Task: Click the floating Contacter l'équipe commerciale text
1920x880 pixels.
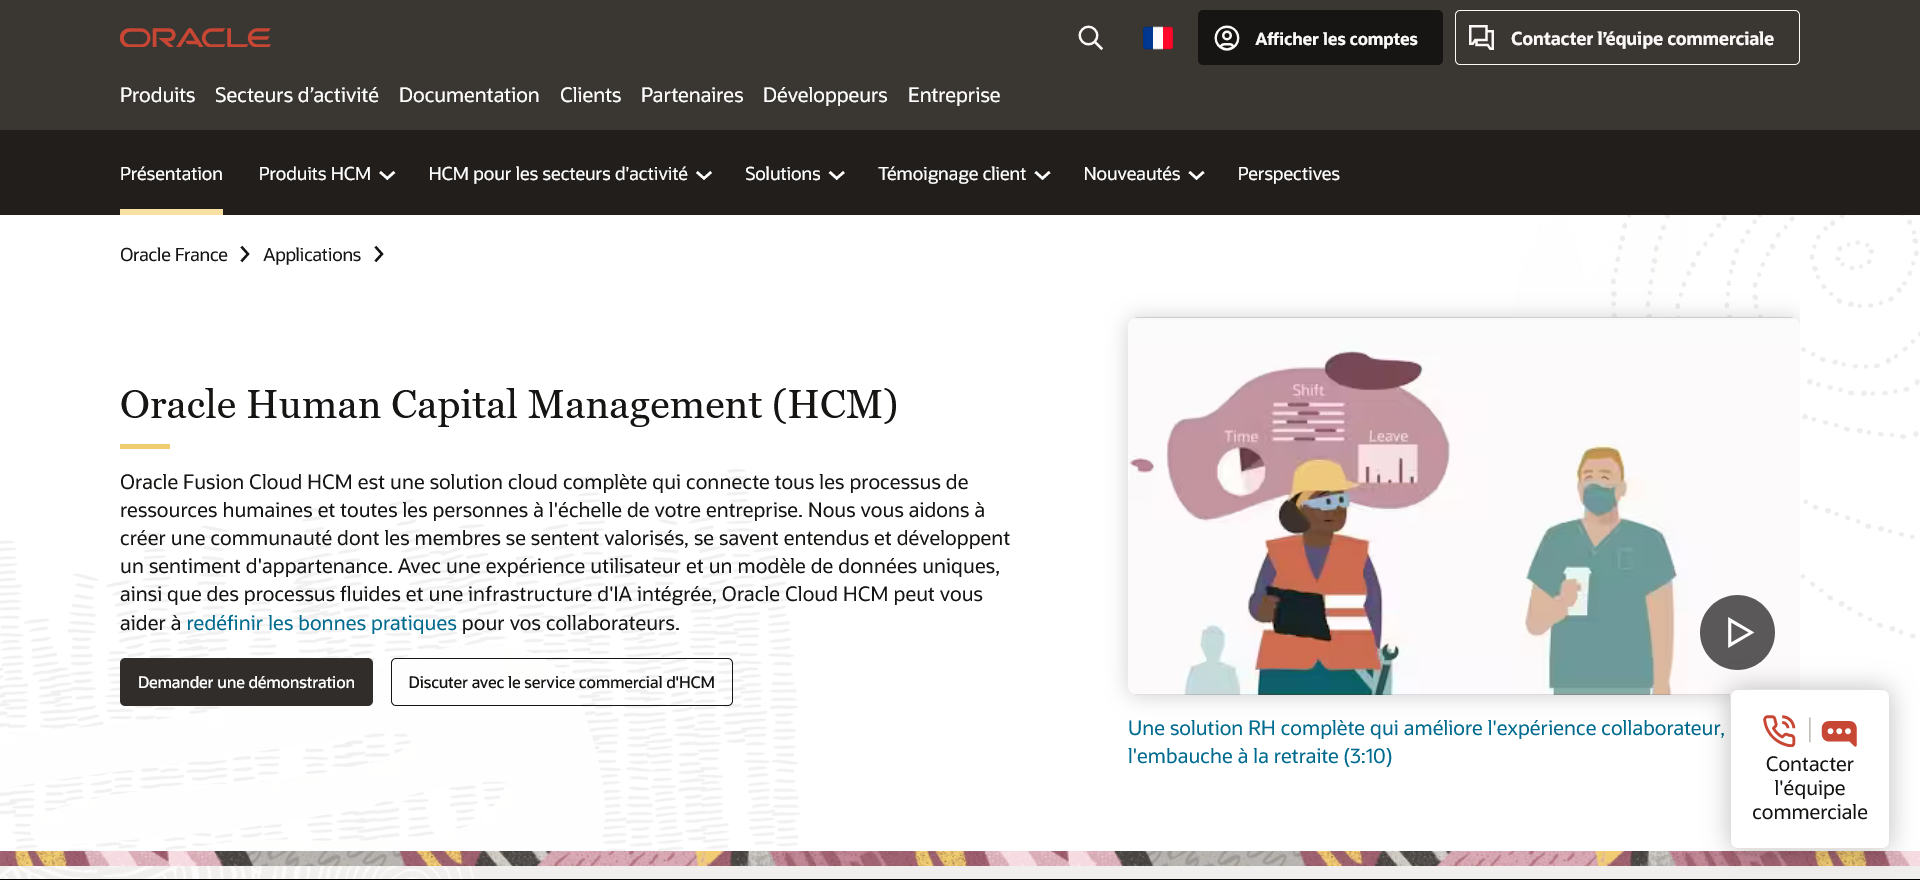Action: click(x=1810, y=788)
